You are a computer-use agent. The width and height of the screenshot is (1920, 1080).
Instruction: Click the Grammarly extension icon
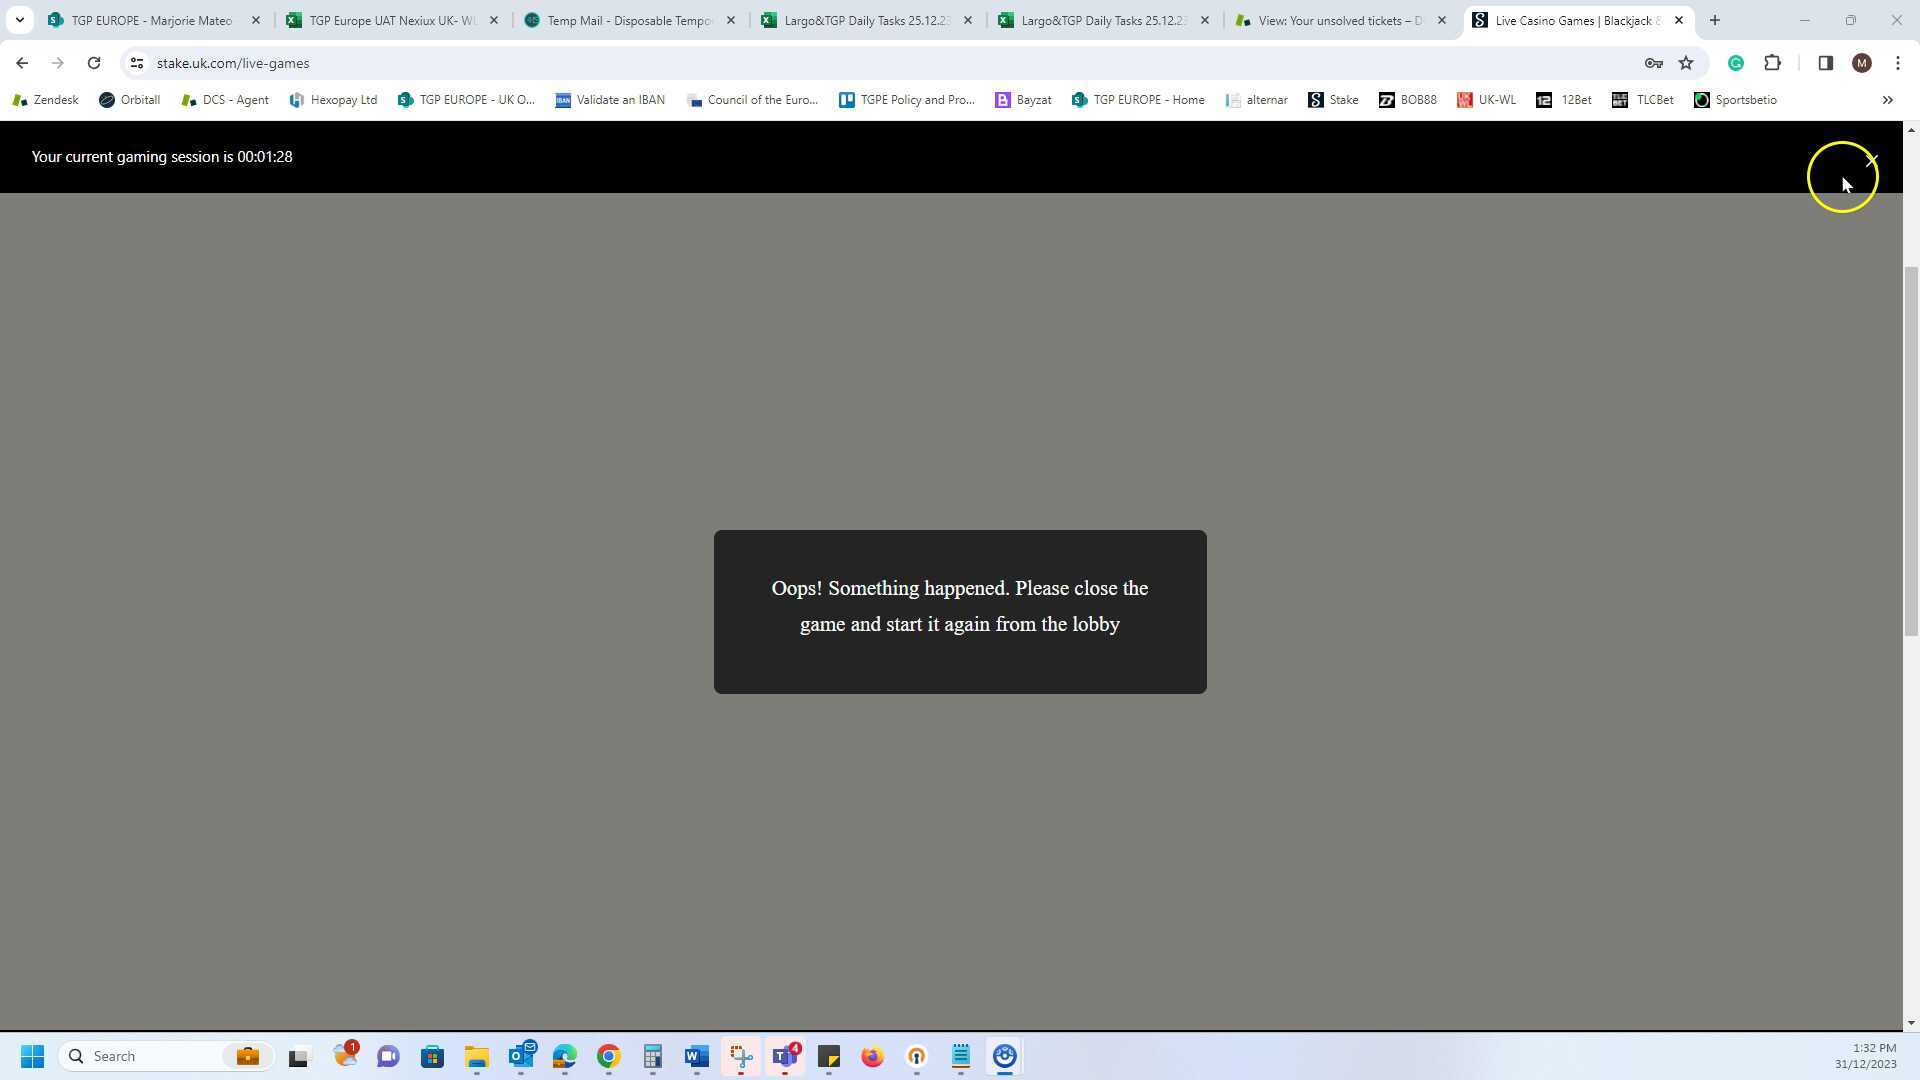[1736, 63]
